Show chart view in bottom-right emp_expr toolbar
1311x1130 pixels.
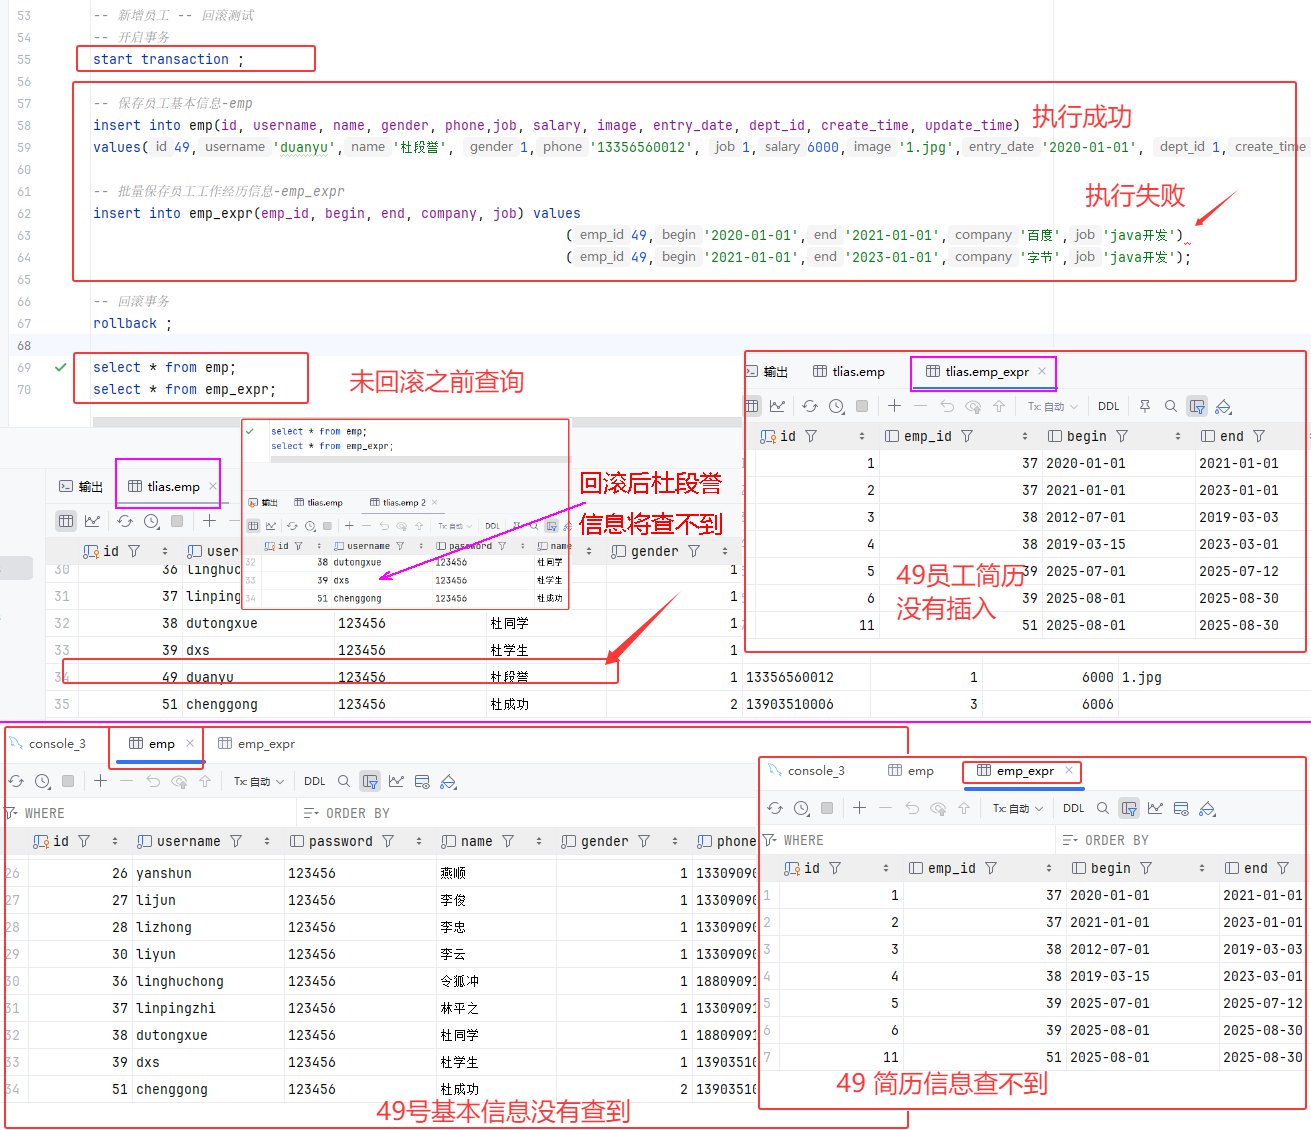[1155, 808]
